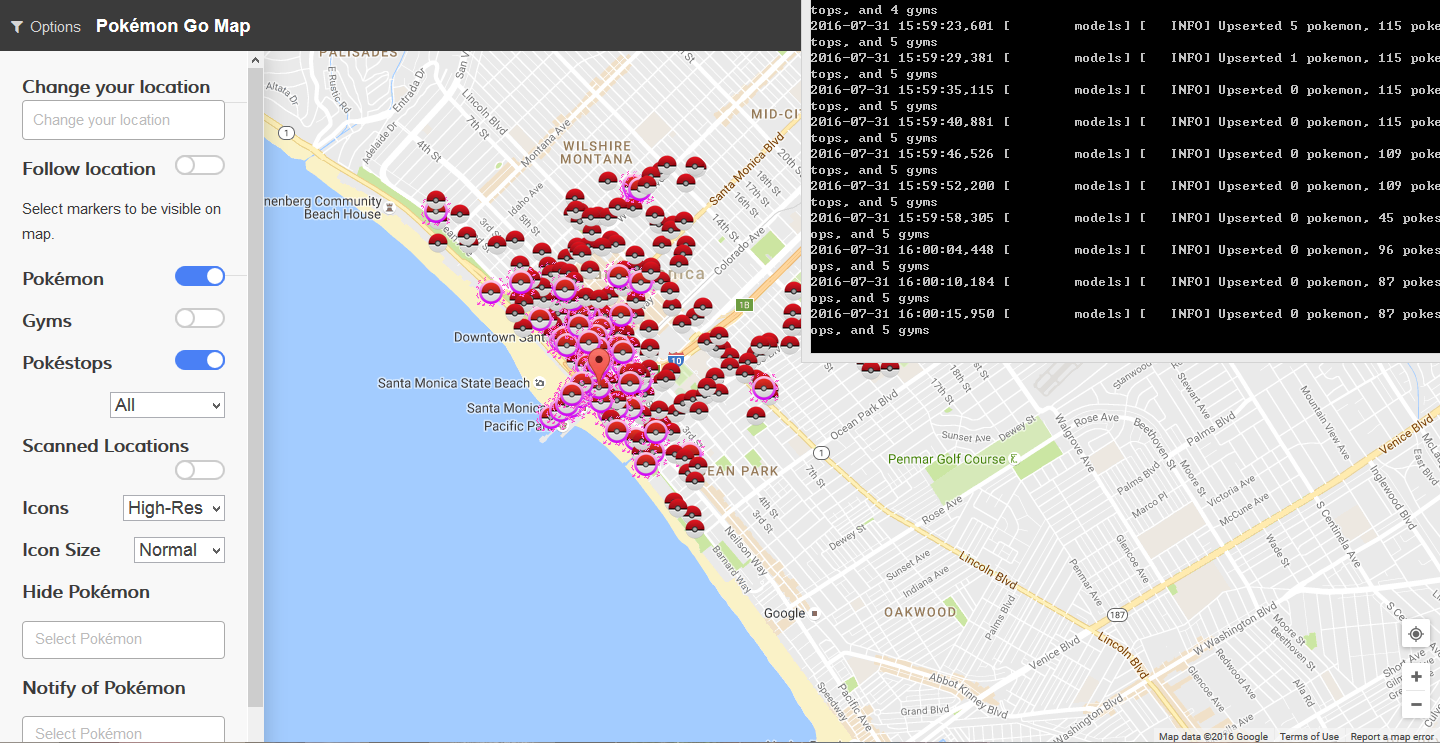Screen dimensions: 1440x743
Task: Enable the Follow location switch
Action: [x=200, y=165]
